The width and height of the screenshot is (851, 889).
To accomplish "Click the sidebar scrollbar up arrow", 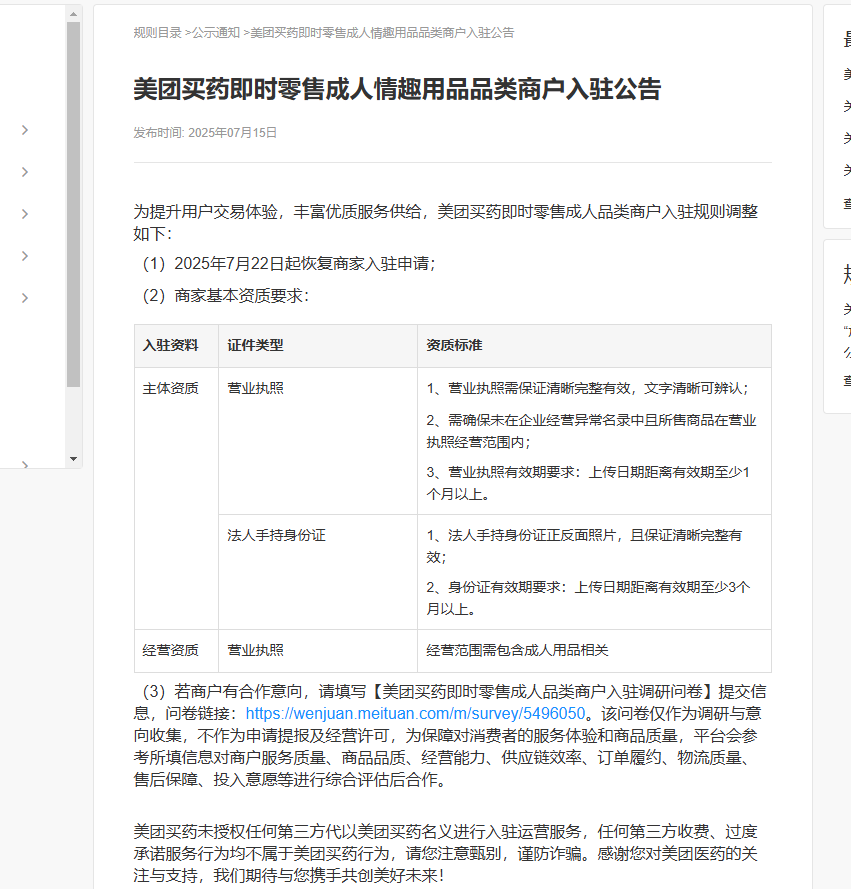I will [71, 14].
